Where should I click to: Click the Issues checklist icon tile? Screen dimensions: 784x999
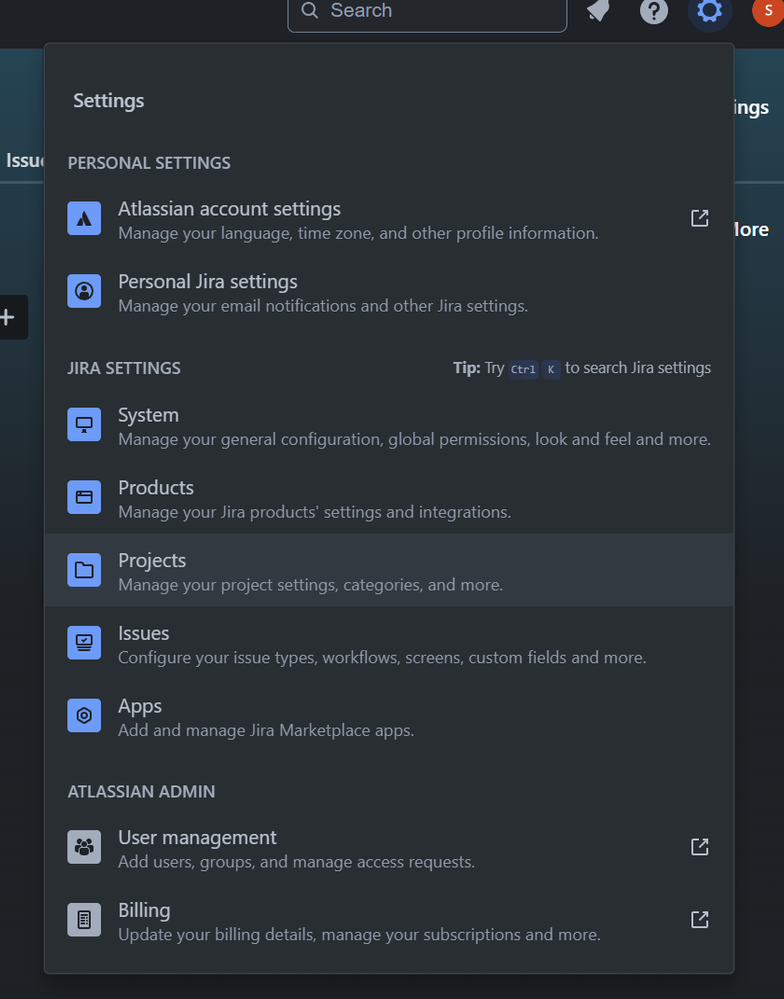(84, 642)
